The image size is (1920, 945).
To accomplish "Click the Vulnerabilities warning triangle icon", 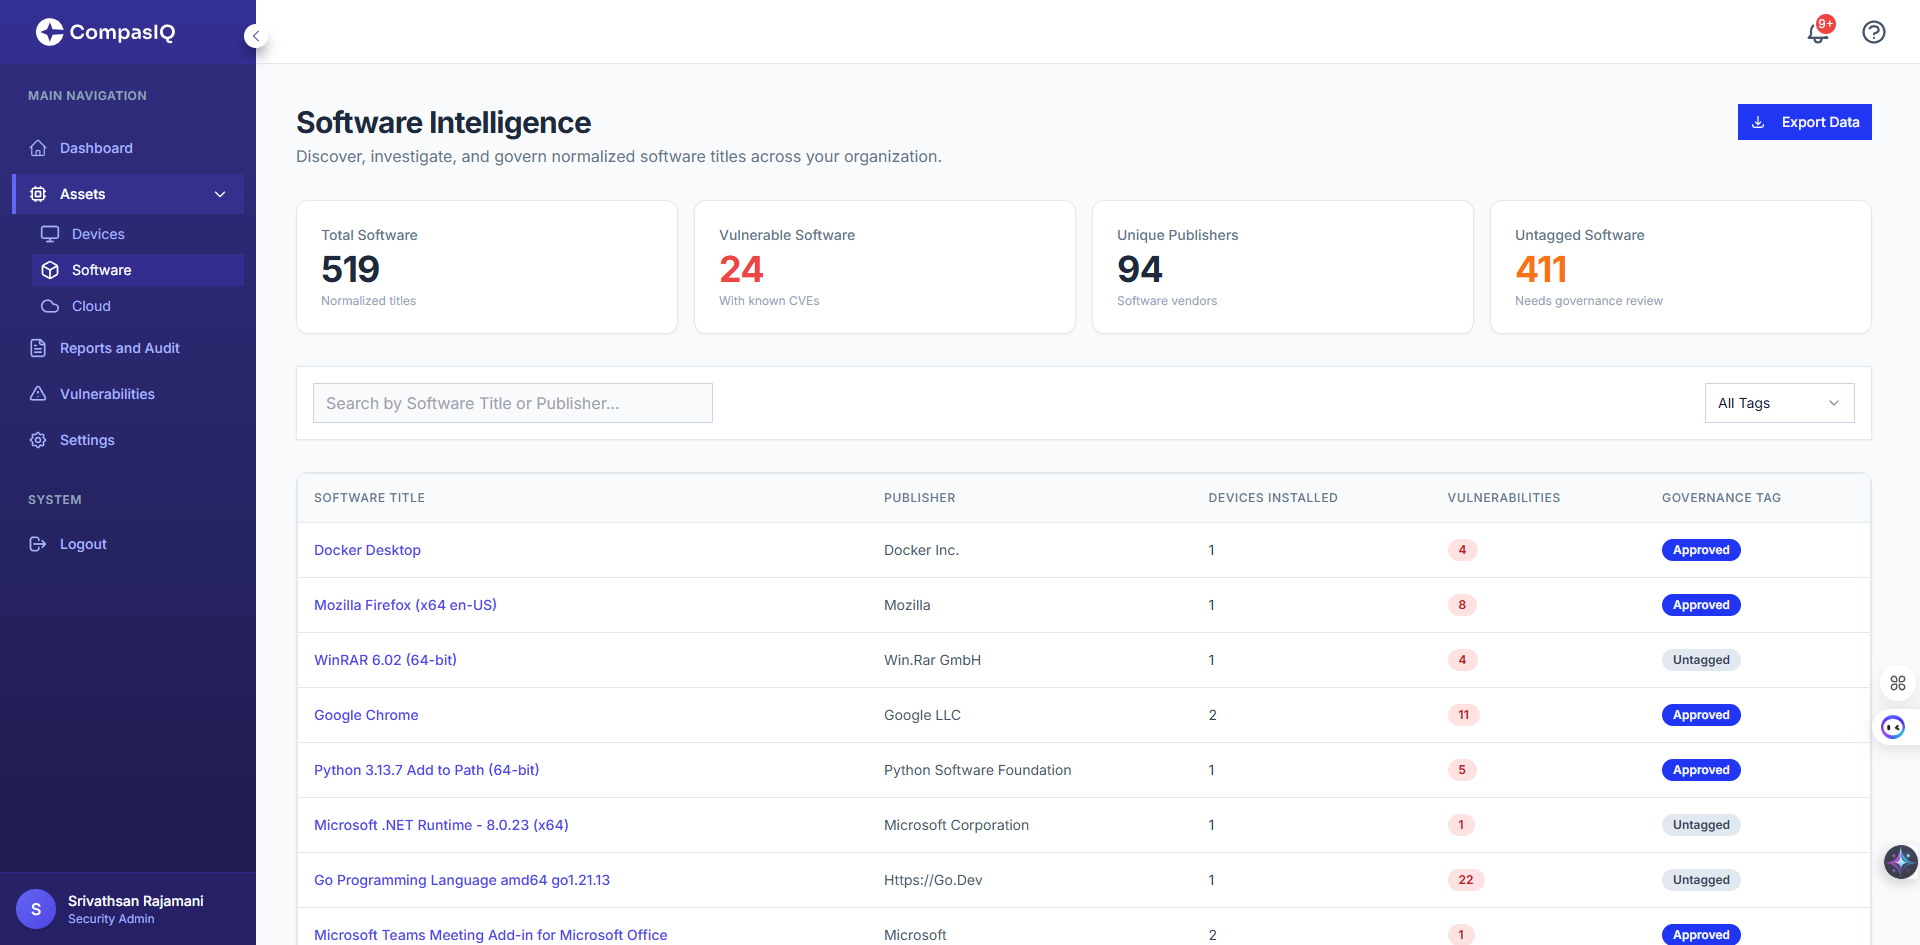I will point(38,394).
